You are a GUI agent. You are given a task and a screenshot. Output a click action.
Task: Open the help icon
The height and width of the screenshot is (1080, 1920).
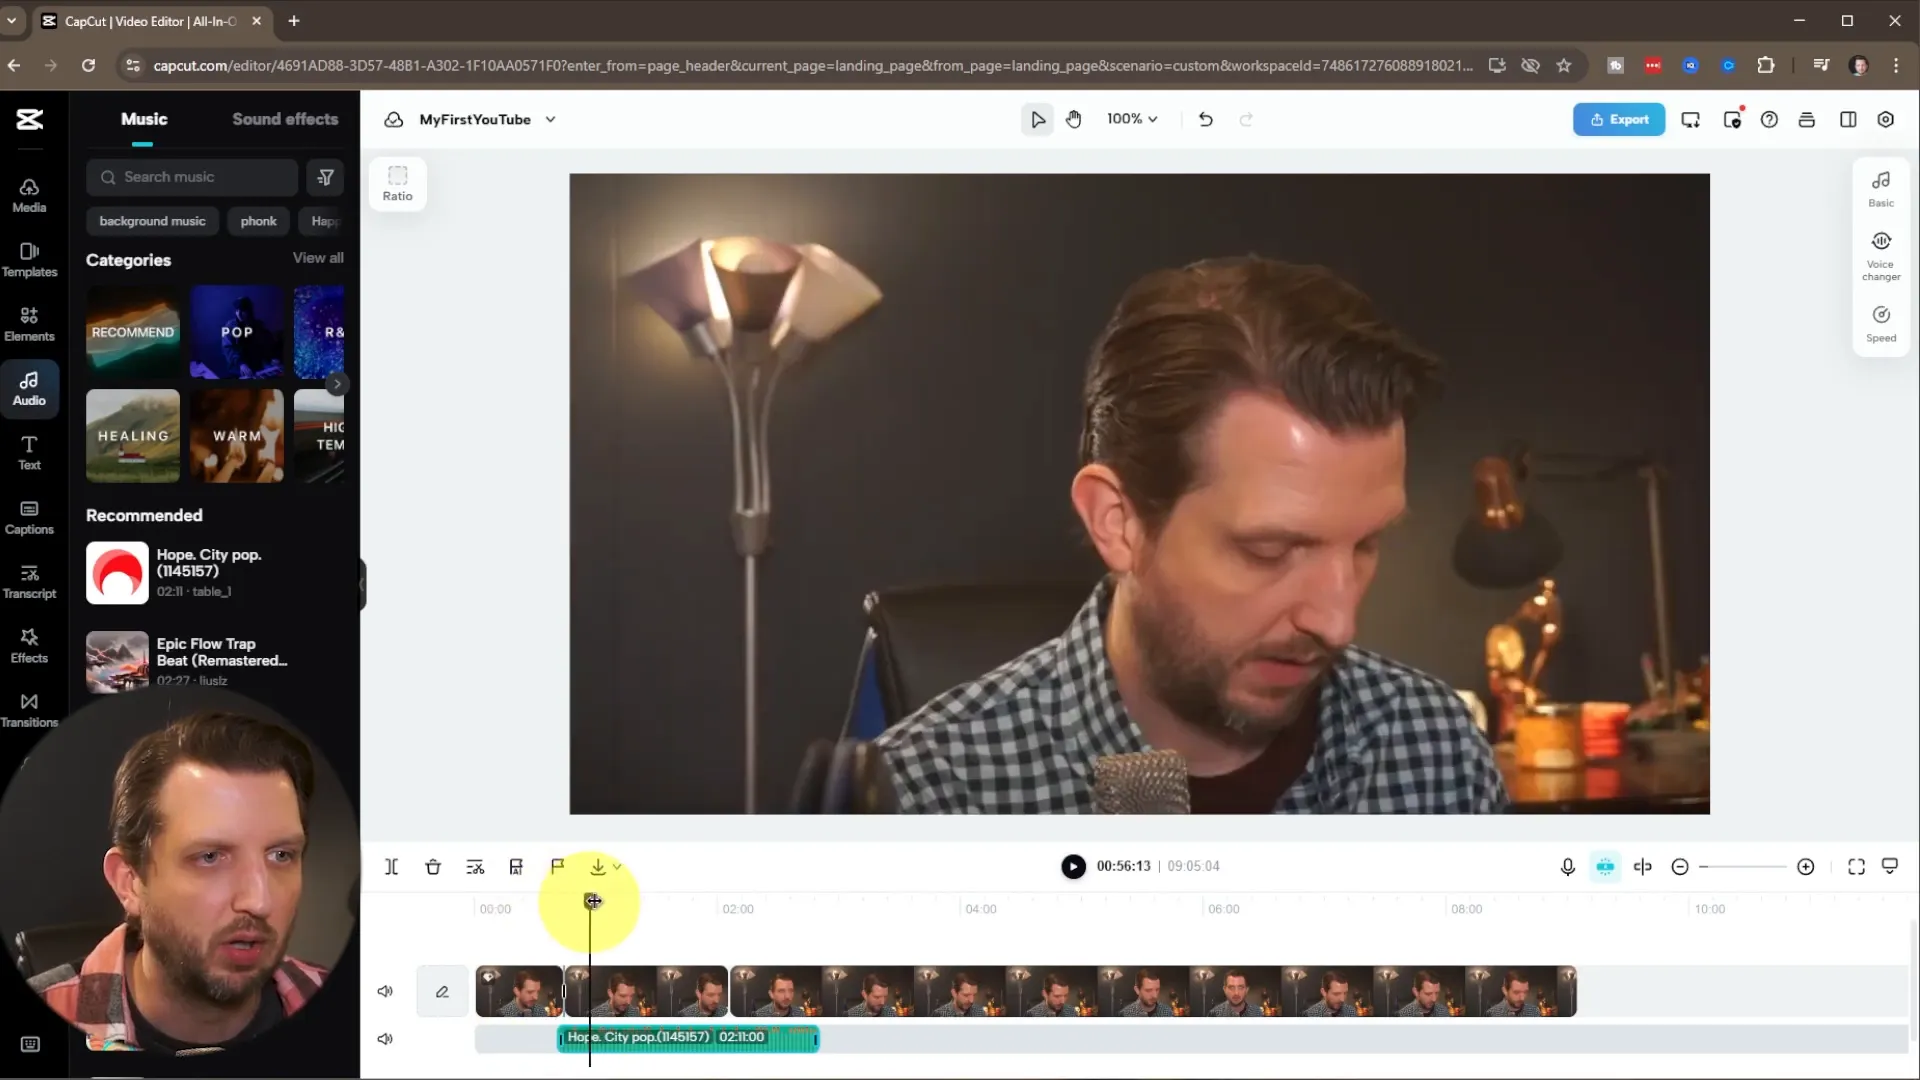point(1769,120)
